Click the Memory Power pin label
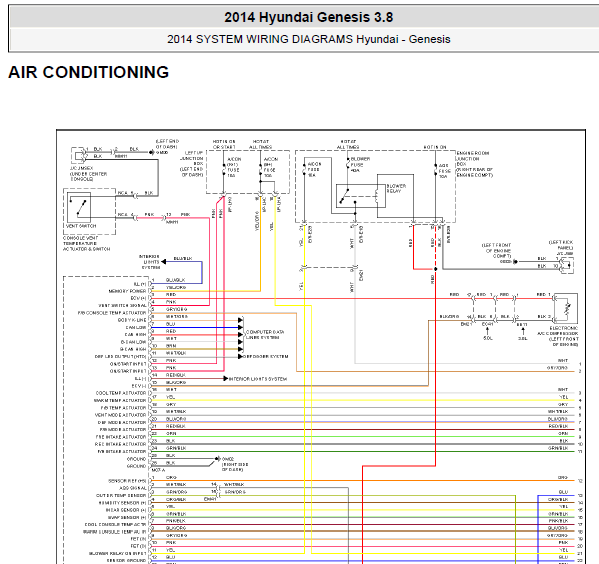Viewport: 599px width, 564px height. (127, 291)
